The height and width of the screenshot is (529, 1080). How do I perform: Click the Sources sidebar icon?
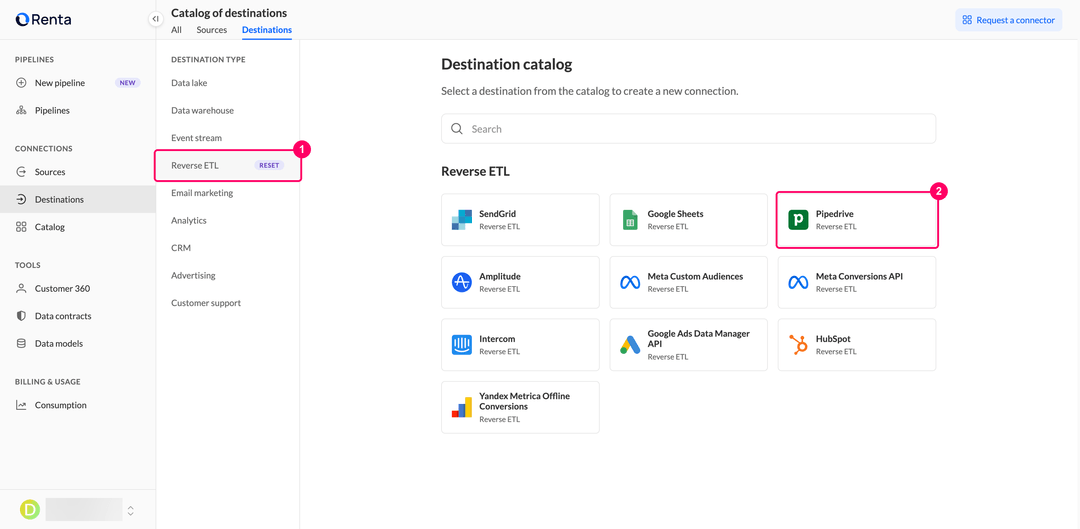click(21, 172)
